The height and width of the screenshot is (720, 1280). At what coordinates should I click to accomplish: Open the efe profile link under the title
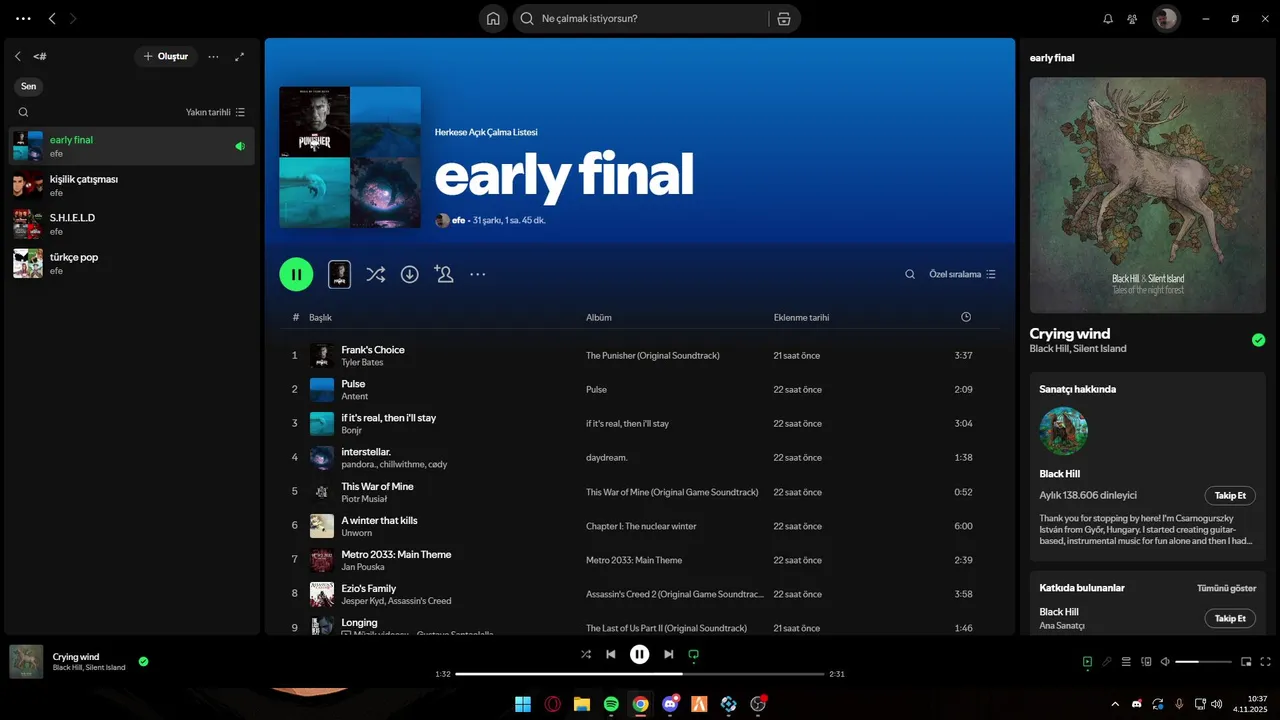click(x=459, y=220)
